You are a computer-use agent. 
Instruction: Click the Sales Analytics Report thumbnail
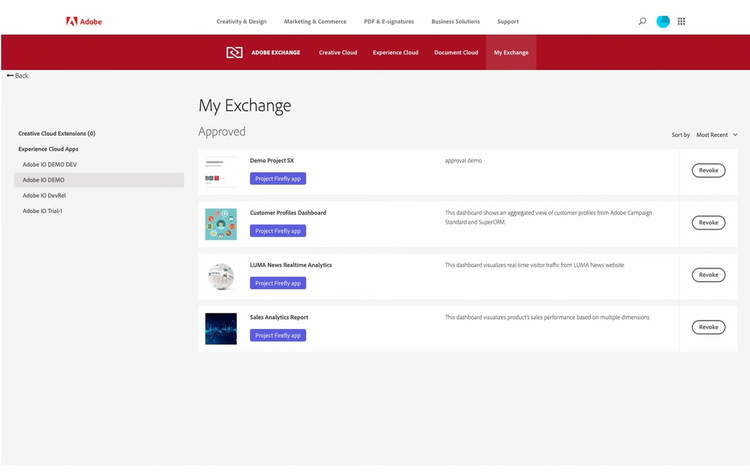221,328
